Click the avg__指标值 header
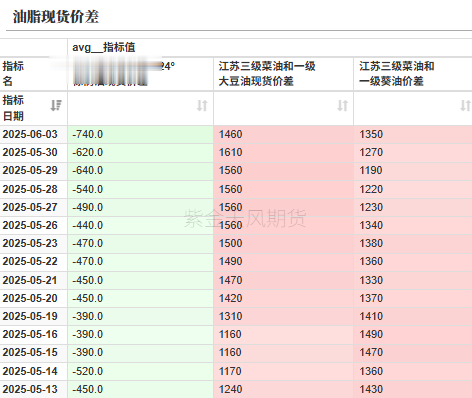This screenshot has width=472, height=398. coord(104,47)
